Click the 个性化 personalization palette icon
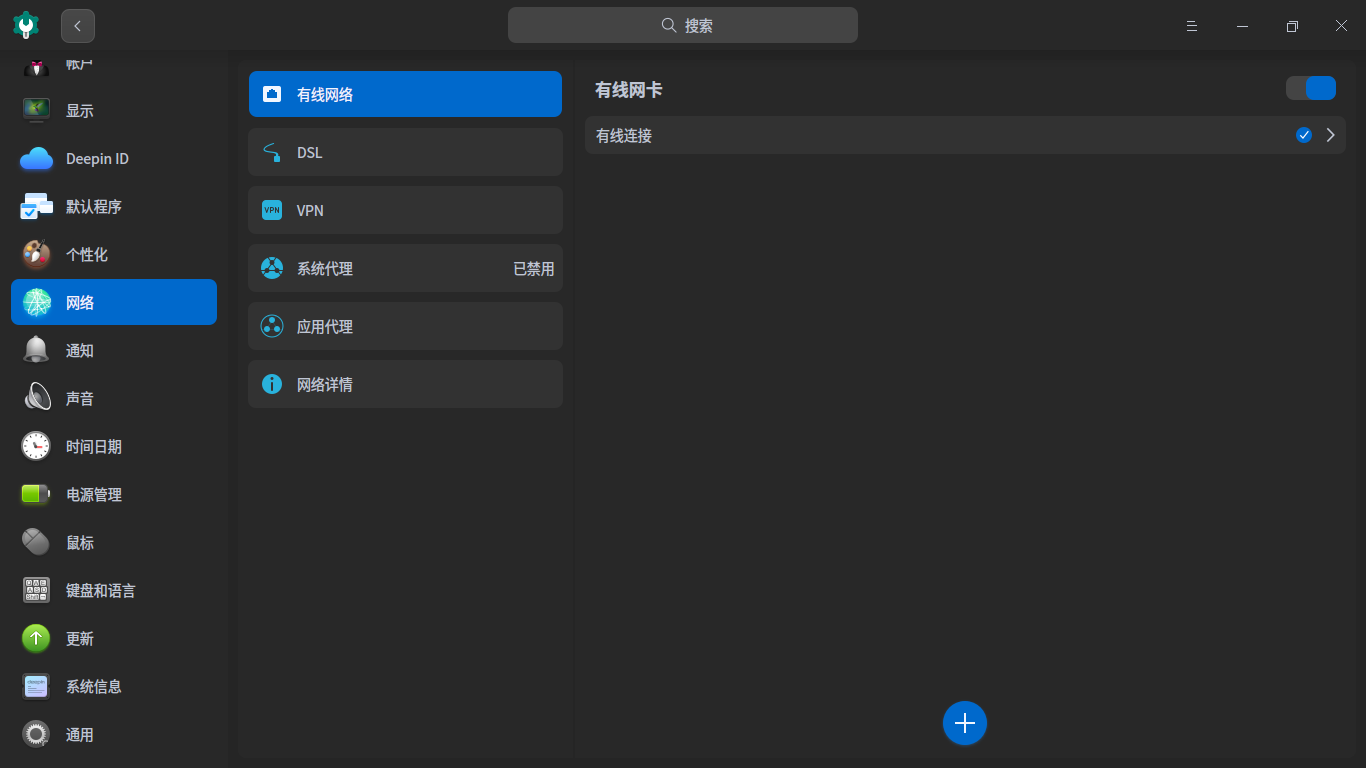 (x=37, y=254)
